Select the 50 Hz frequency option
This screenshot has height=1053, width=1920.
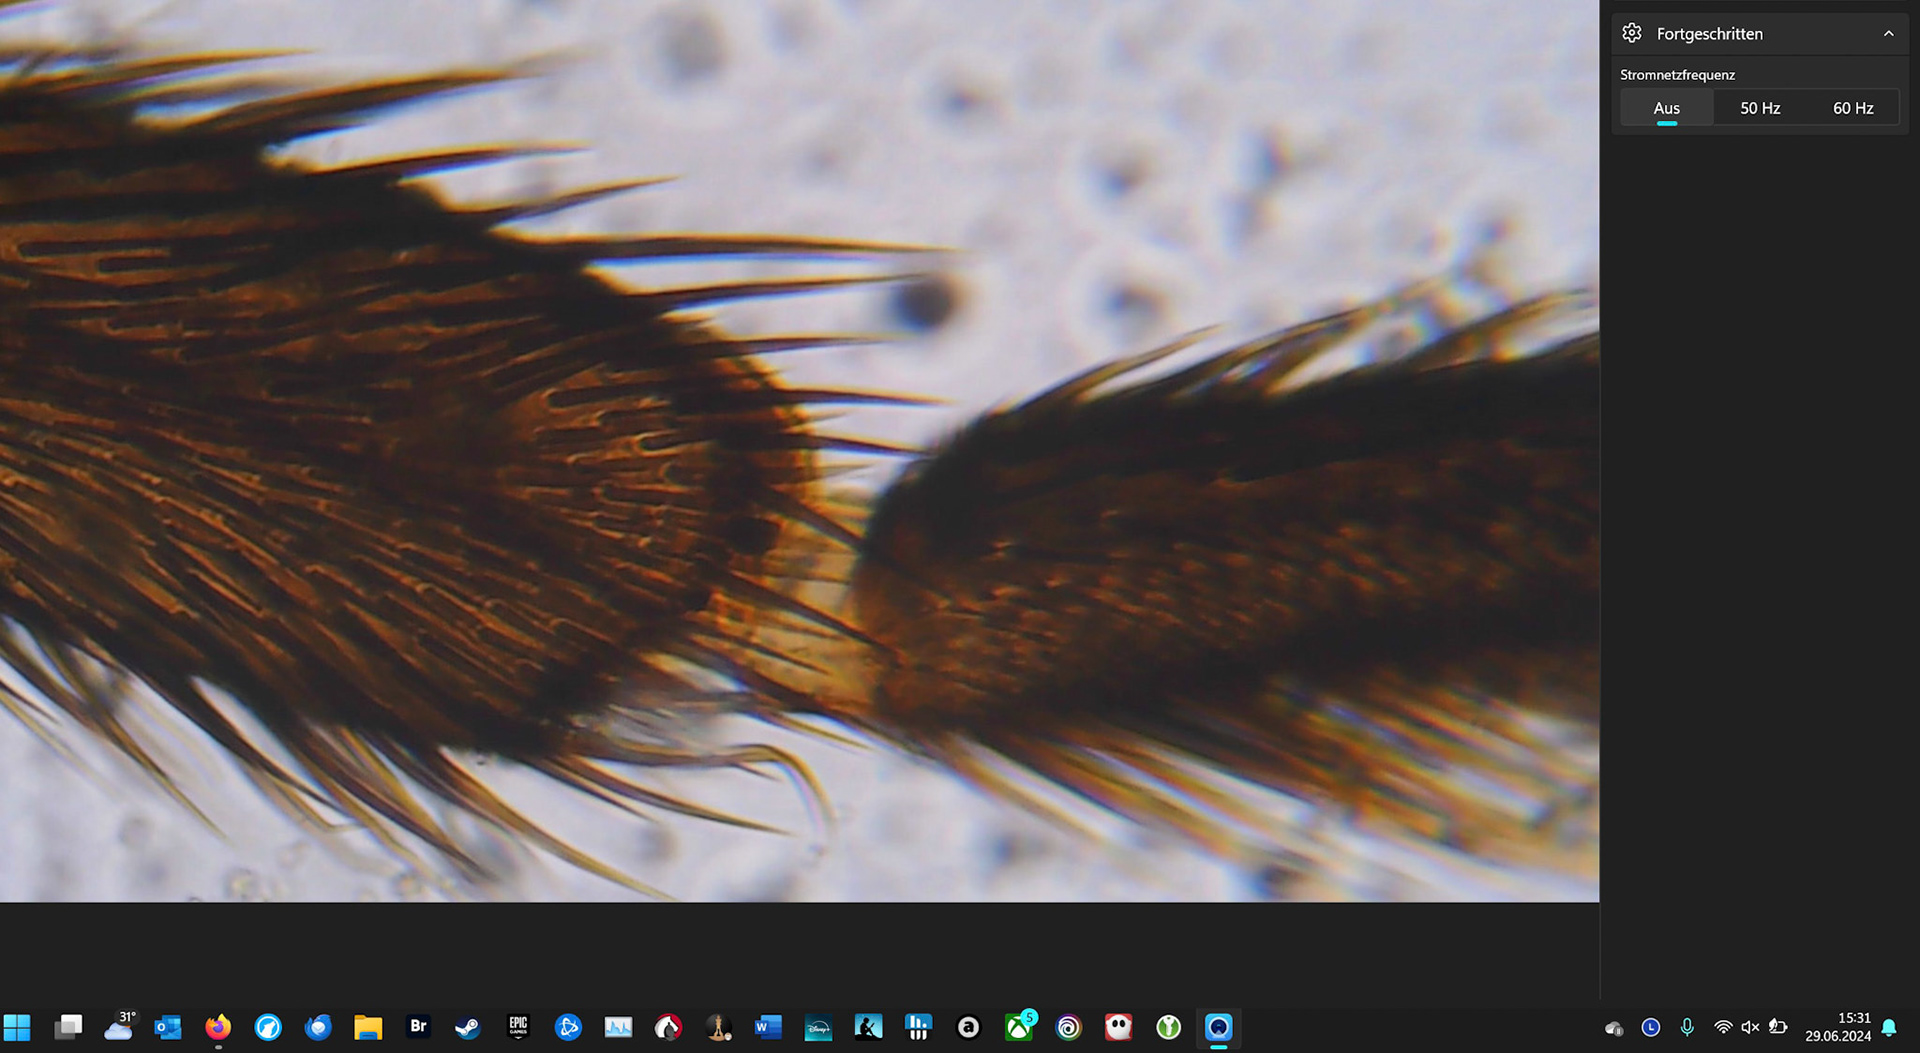[x=1760, y=108]
